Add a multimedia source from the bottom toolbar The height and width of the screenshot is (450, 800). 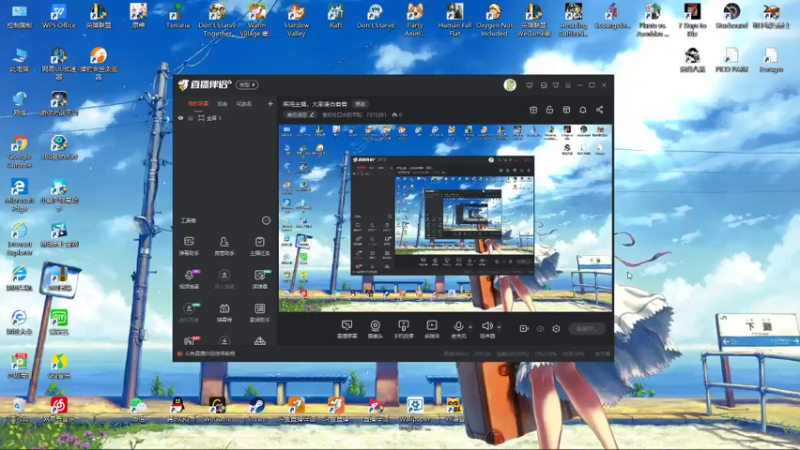pos(432,329)
